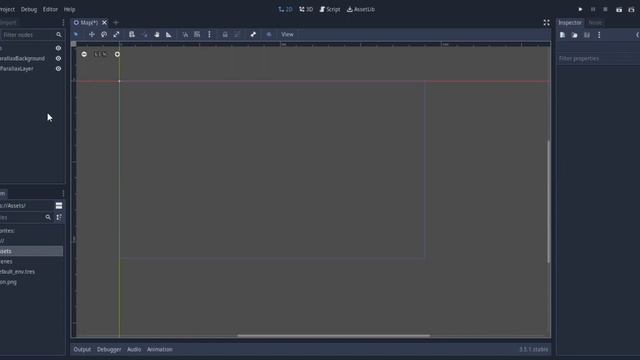640x360 pixels.
Task: Stop the running scene
Action: point(605,9)
